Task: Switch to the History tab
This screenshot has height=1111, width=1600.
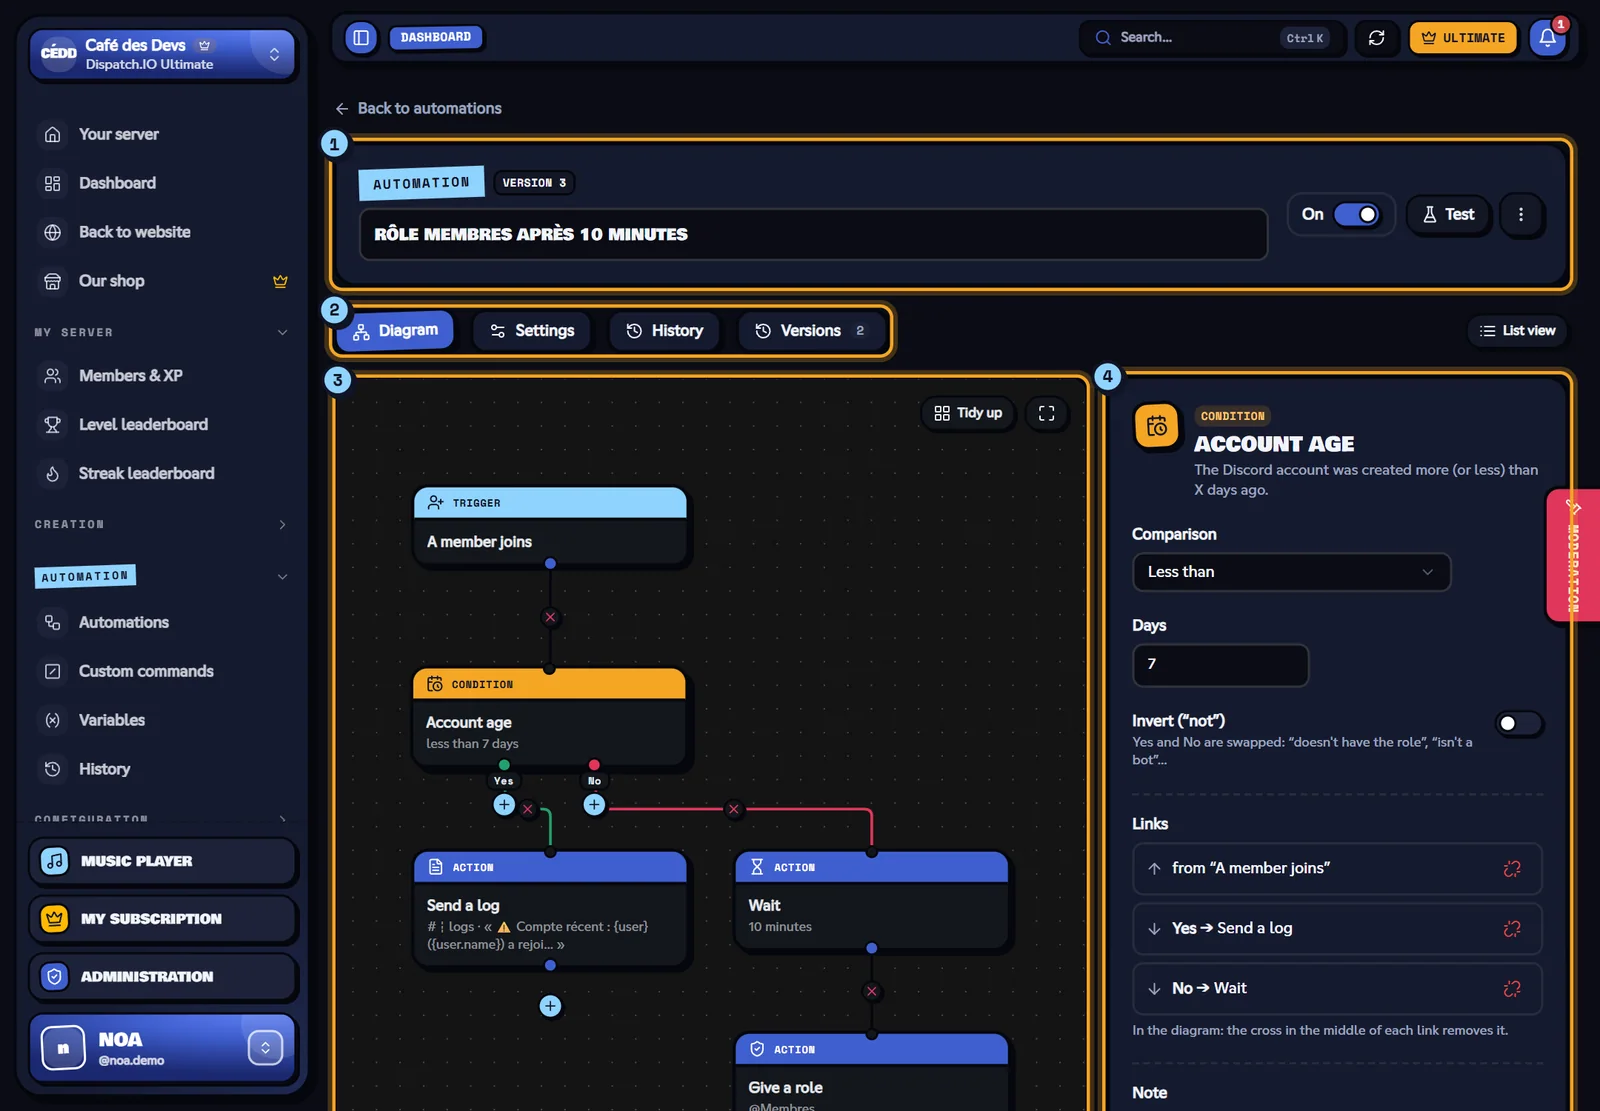Action: click(x=664, y=331)
